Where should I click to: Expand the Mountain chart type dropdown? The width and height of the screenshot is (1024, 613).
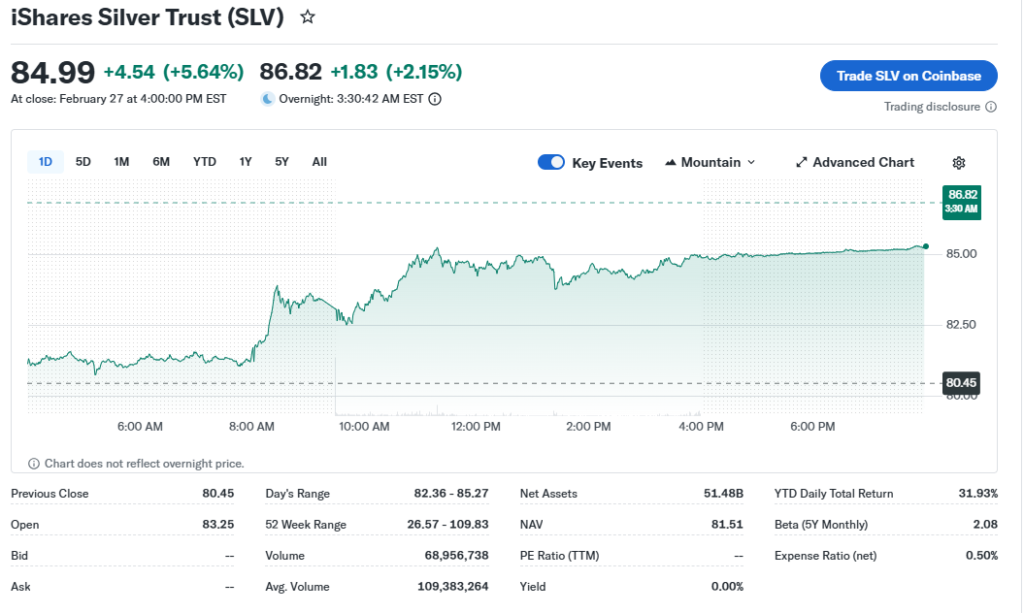(751, 163)
